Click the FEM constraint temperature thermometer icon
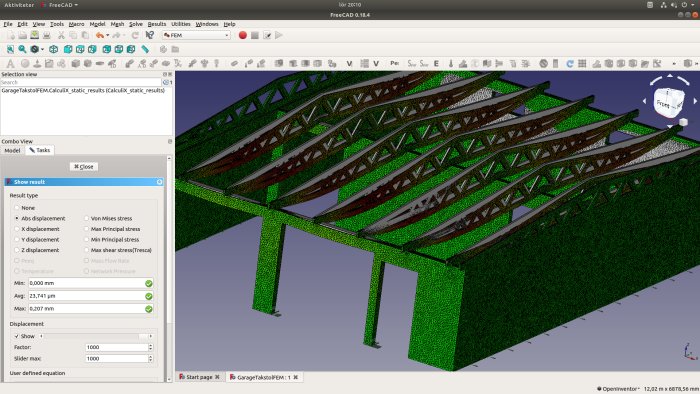 coord(451,64)
